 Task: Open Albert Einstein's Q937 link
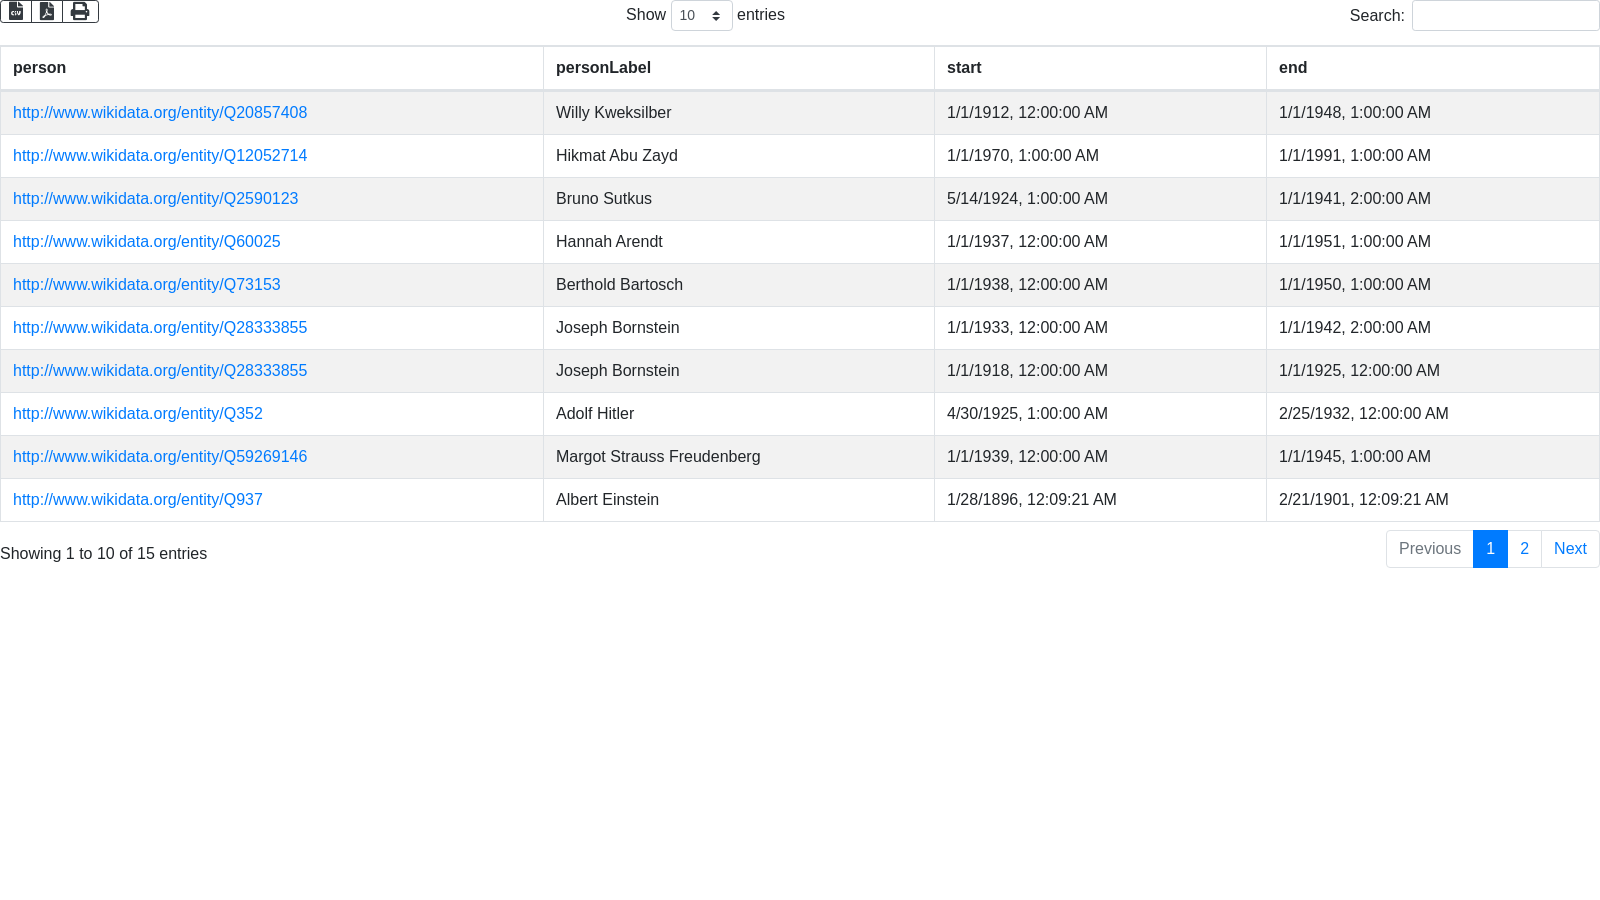point(137,500)
